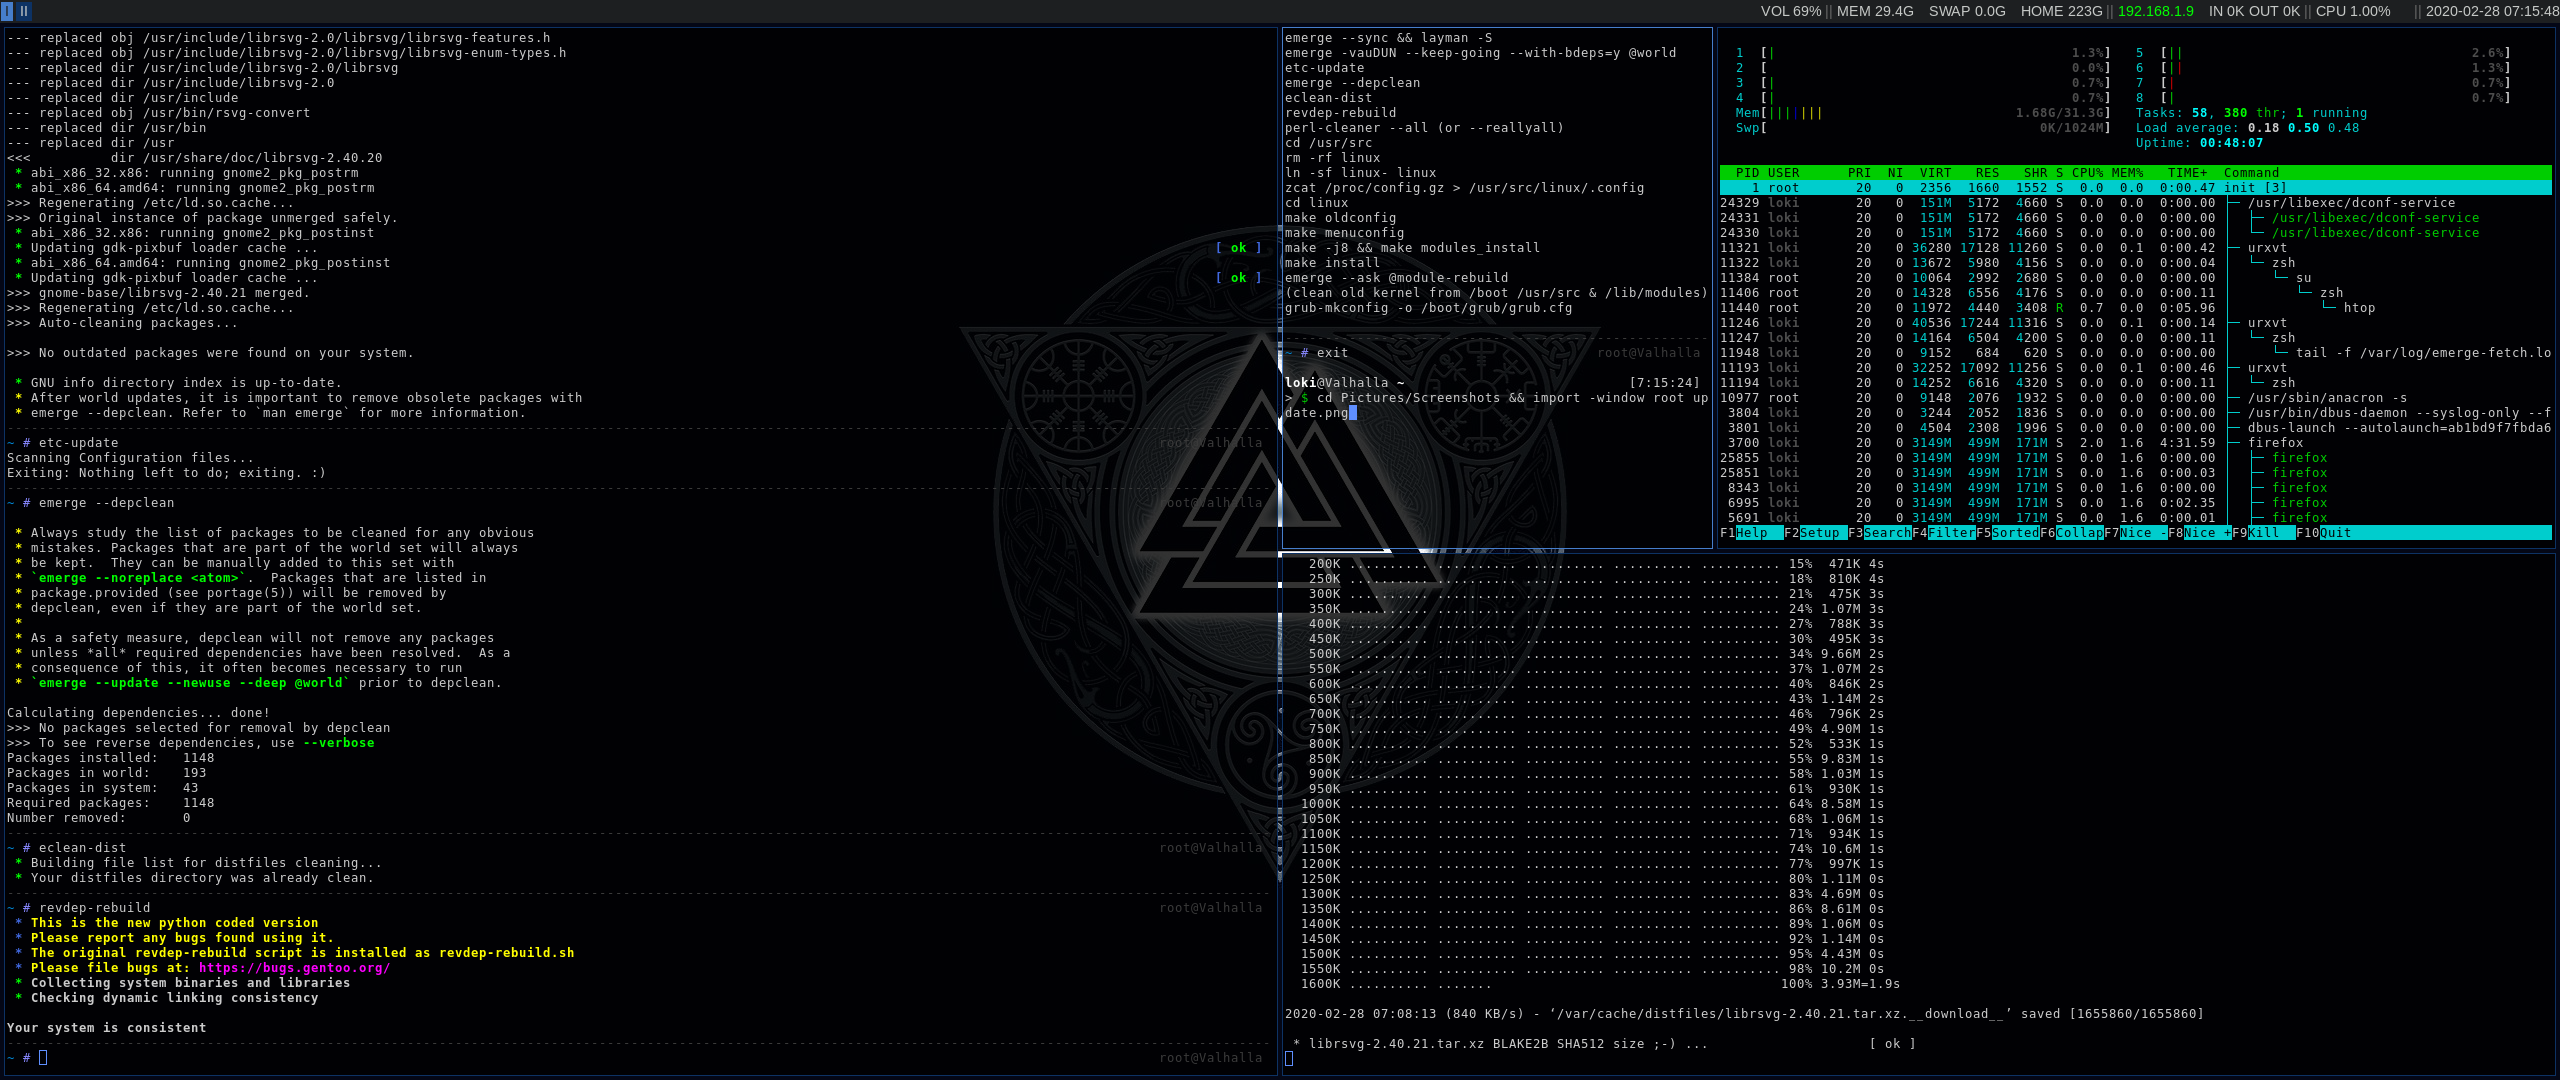Sort htop by CPU% column header
The image size is (2560, 1080).
click(2087, 173)
